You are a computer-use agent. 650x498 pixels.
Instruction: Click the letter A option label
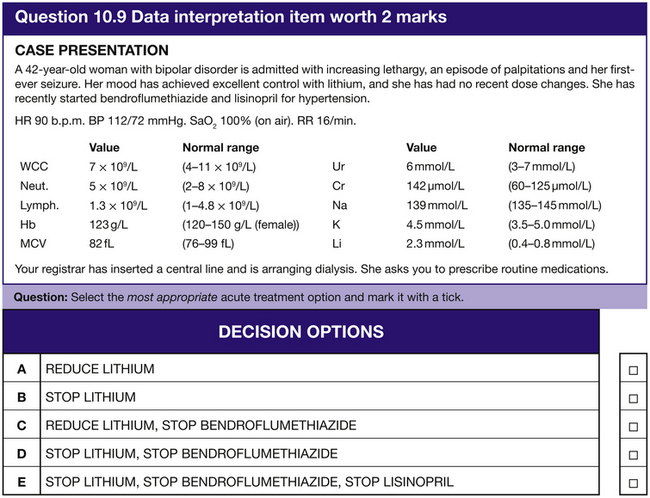tap(21, 369)
